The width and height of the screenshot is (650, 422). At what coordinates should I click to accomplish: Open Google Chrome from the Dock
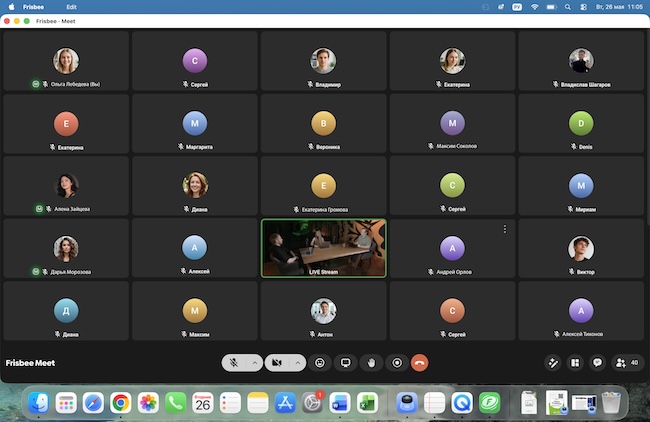click(x=121, y=403)
